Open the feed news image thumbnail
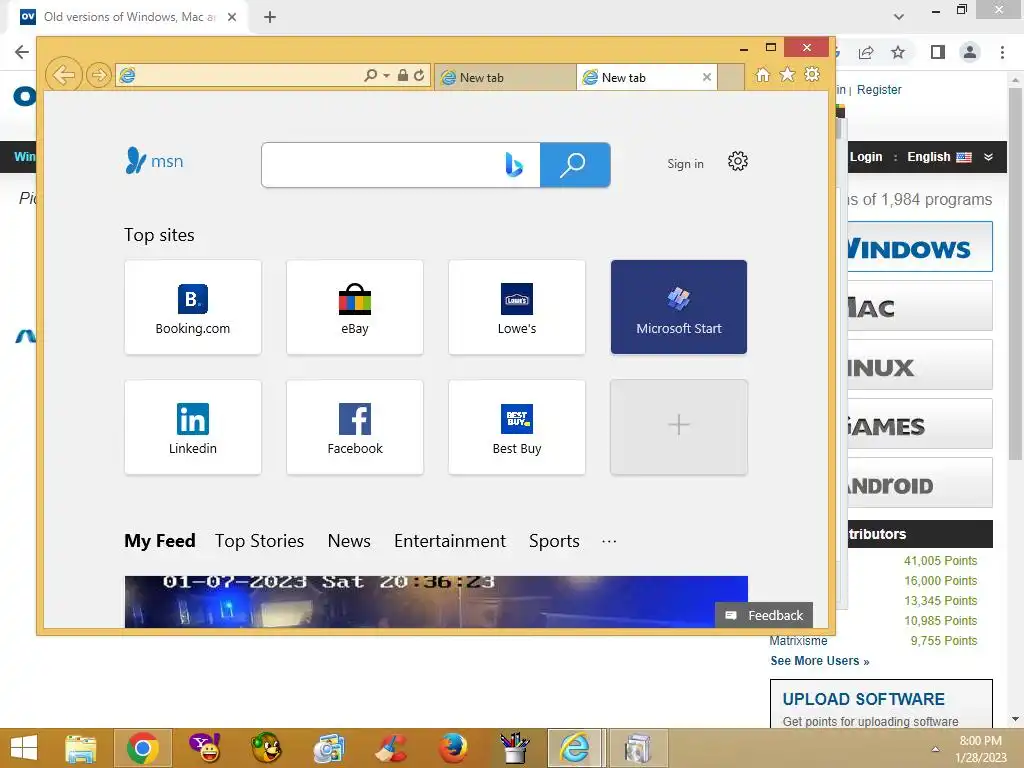This screenshot has height=768, width=1024. pyautogui.click(x=436, y=601)
